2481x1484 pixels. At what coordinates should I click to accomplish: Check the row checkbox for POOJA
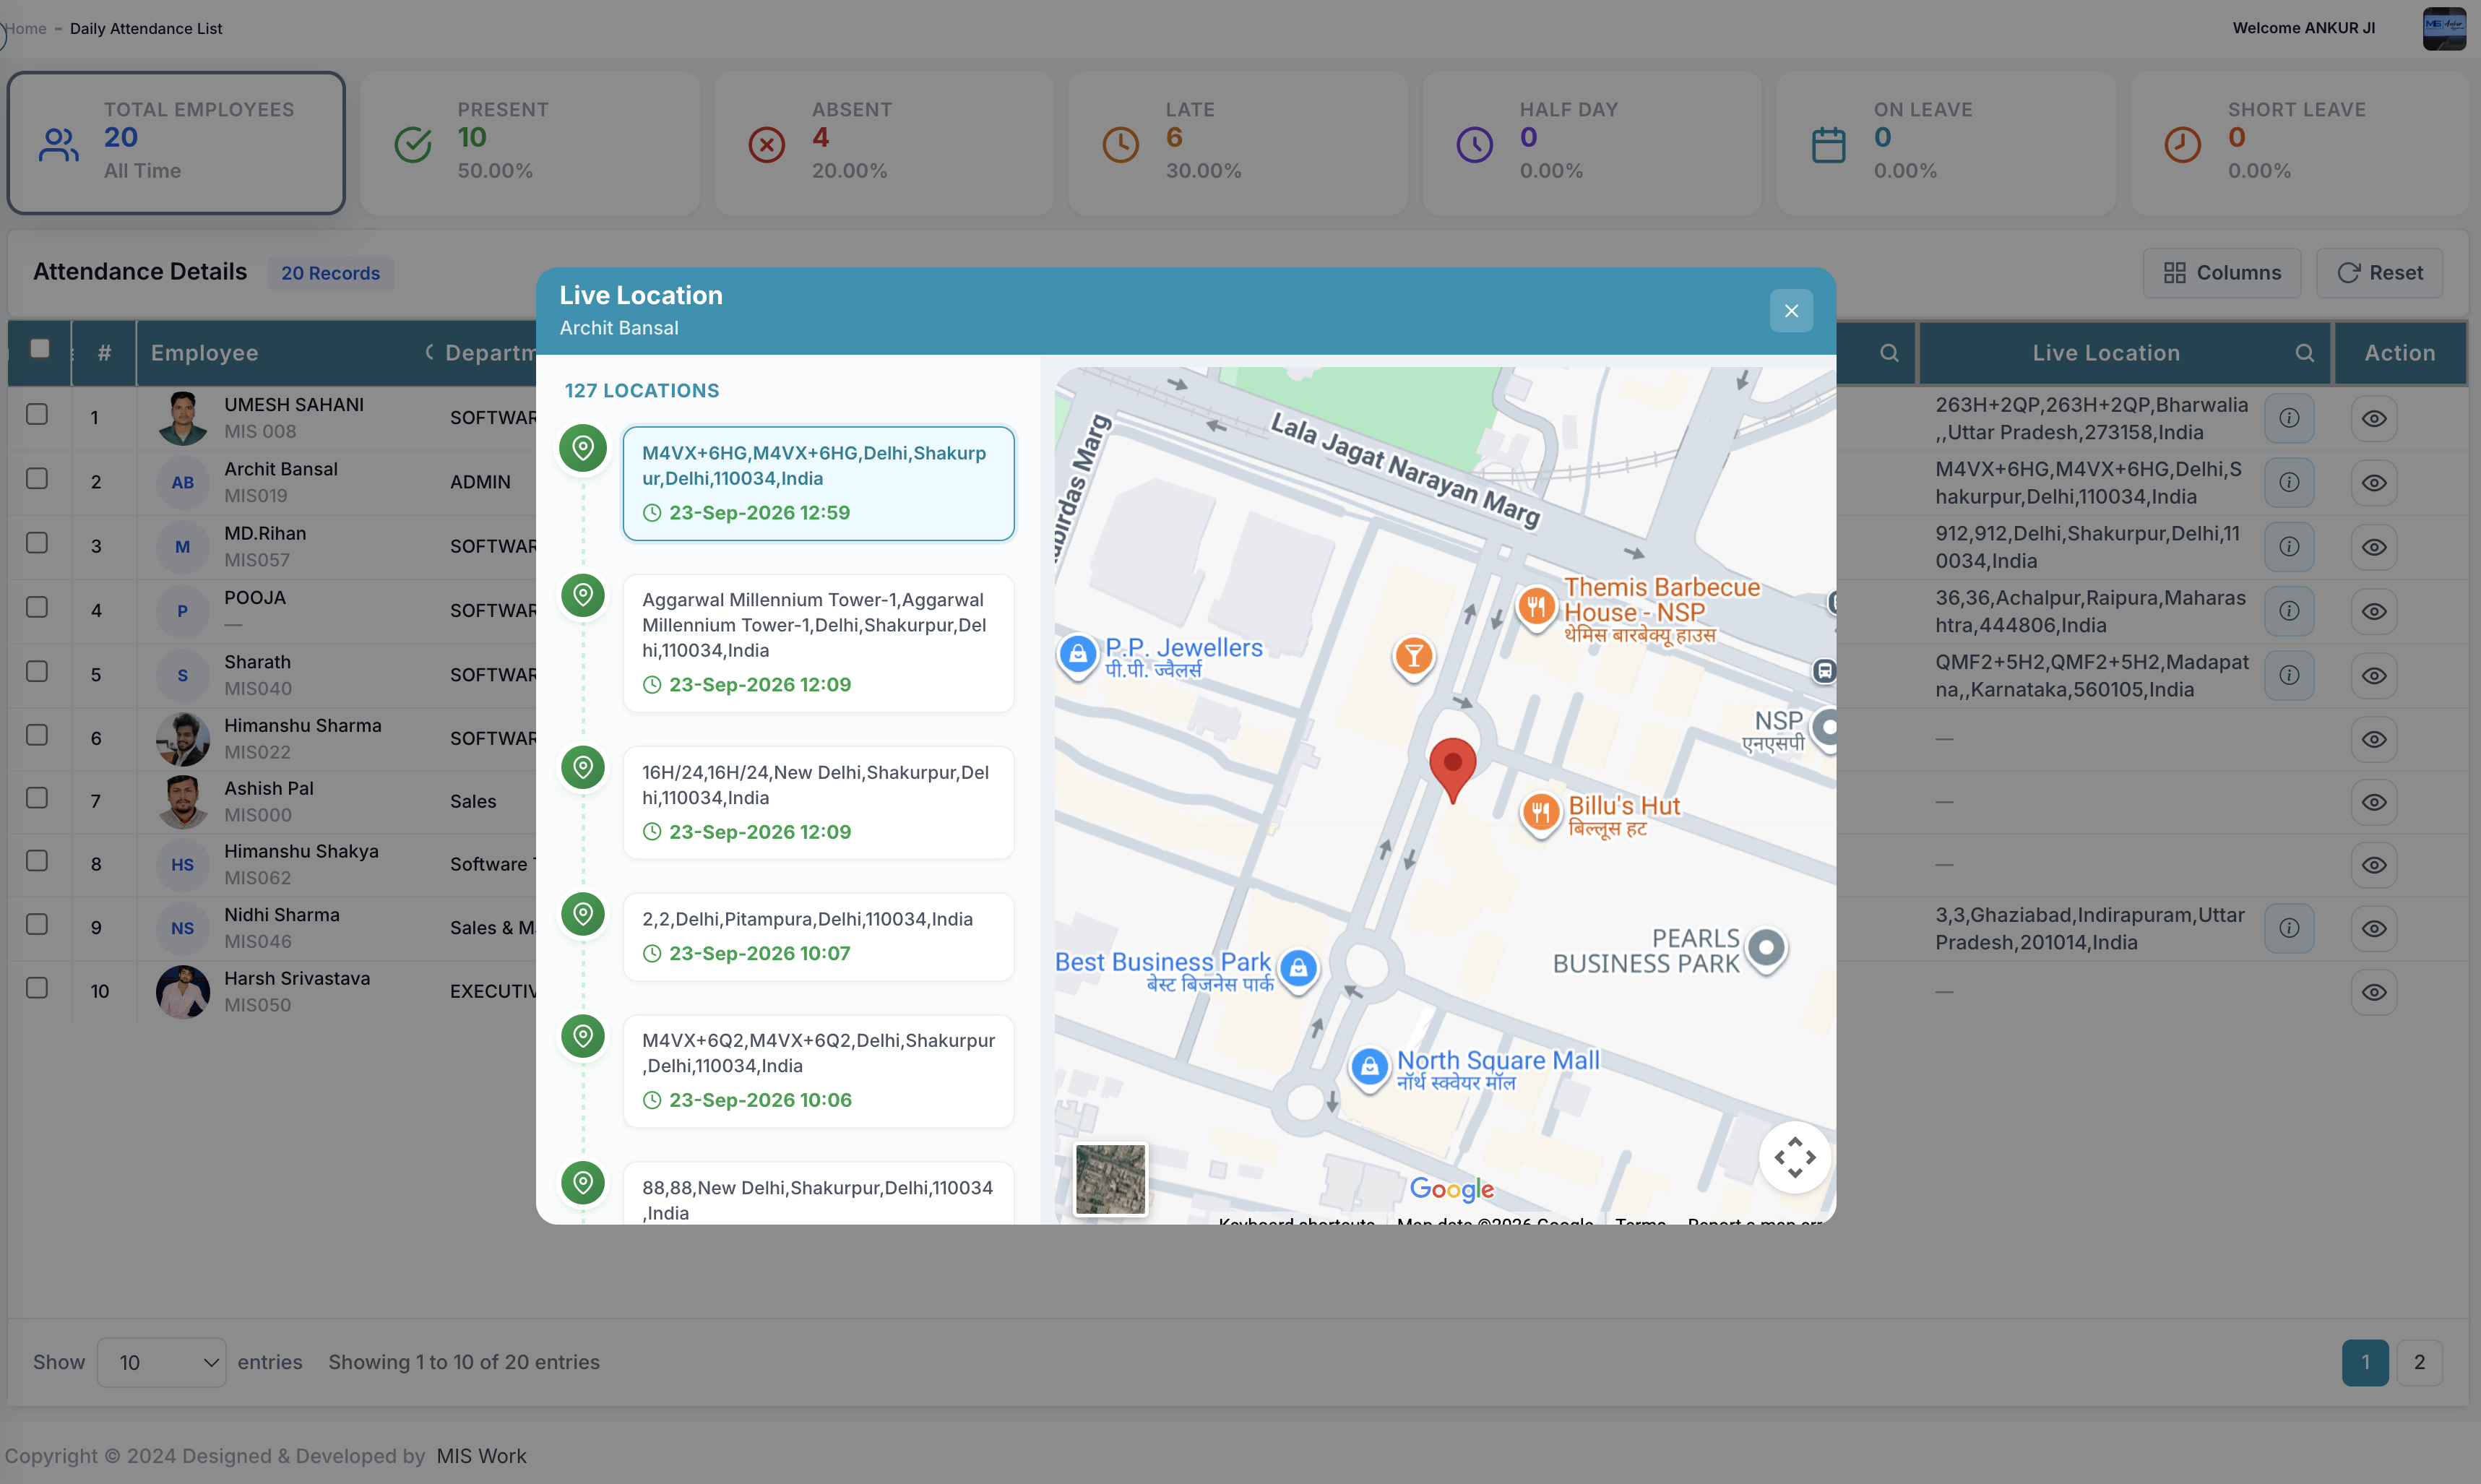tap(37, 607)
